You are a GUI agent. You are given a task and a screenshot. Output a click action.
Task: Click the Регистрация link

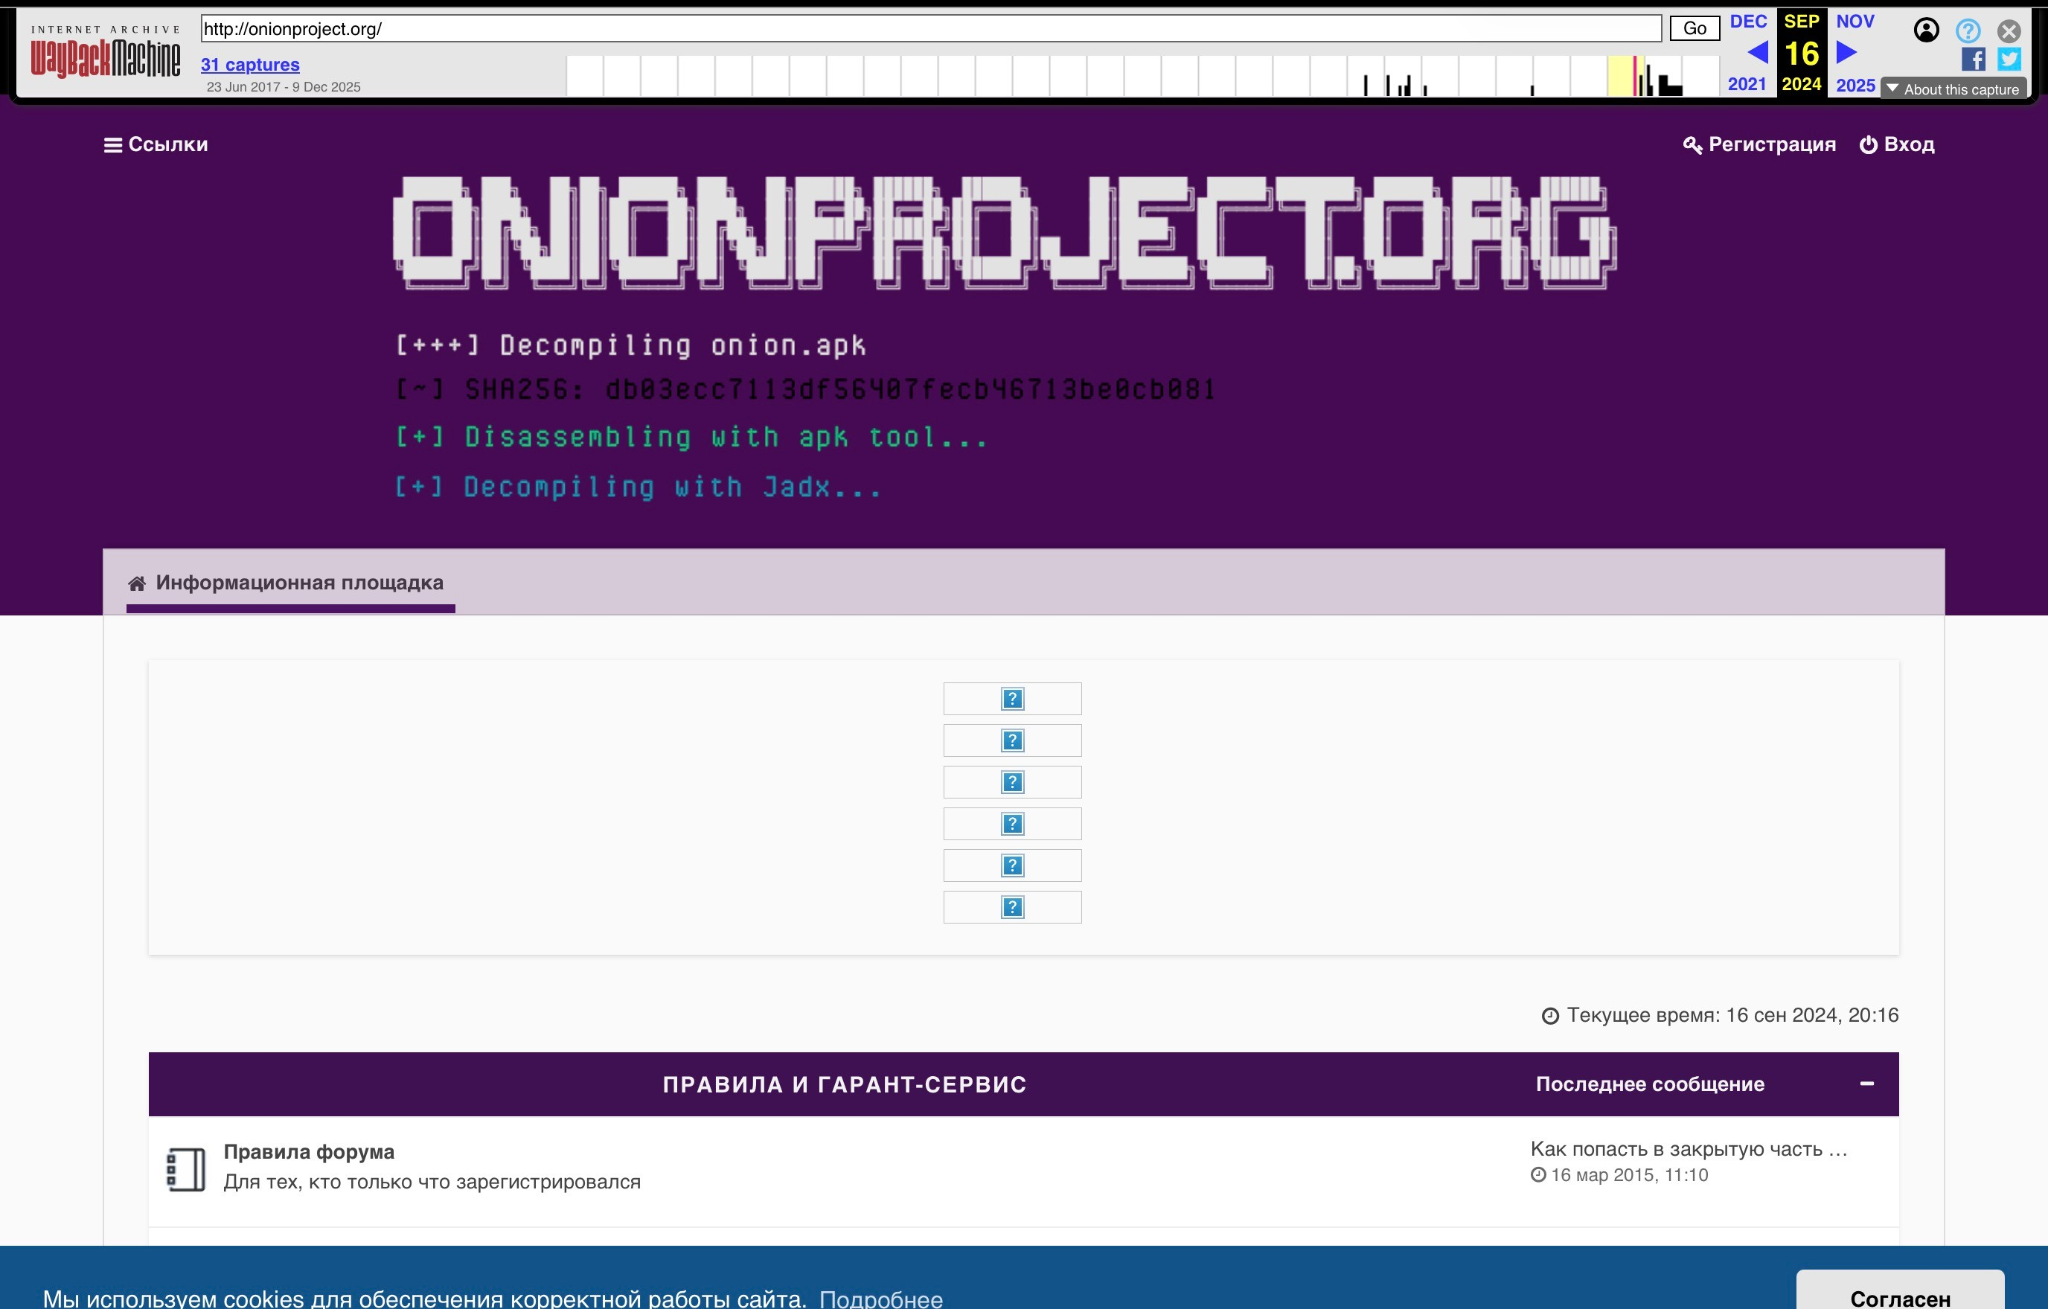[1760, 145]
